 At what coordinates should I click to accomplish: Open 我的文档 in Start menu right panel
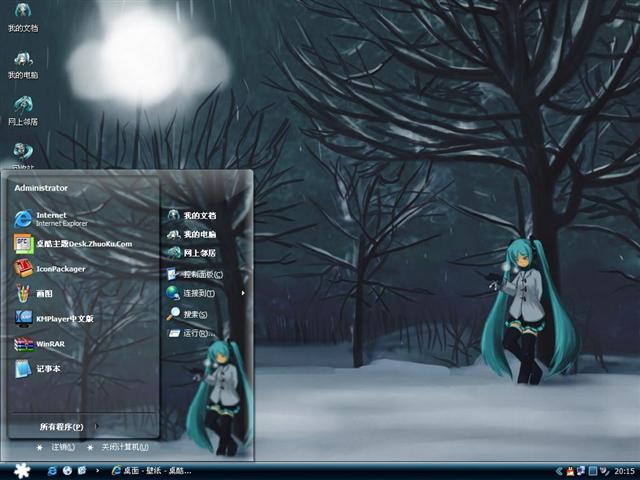coord(192,215)
